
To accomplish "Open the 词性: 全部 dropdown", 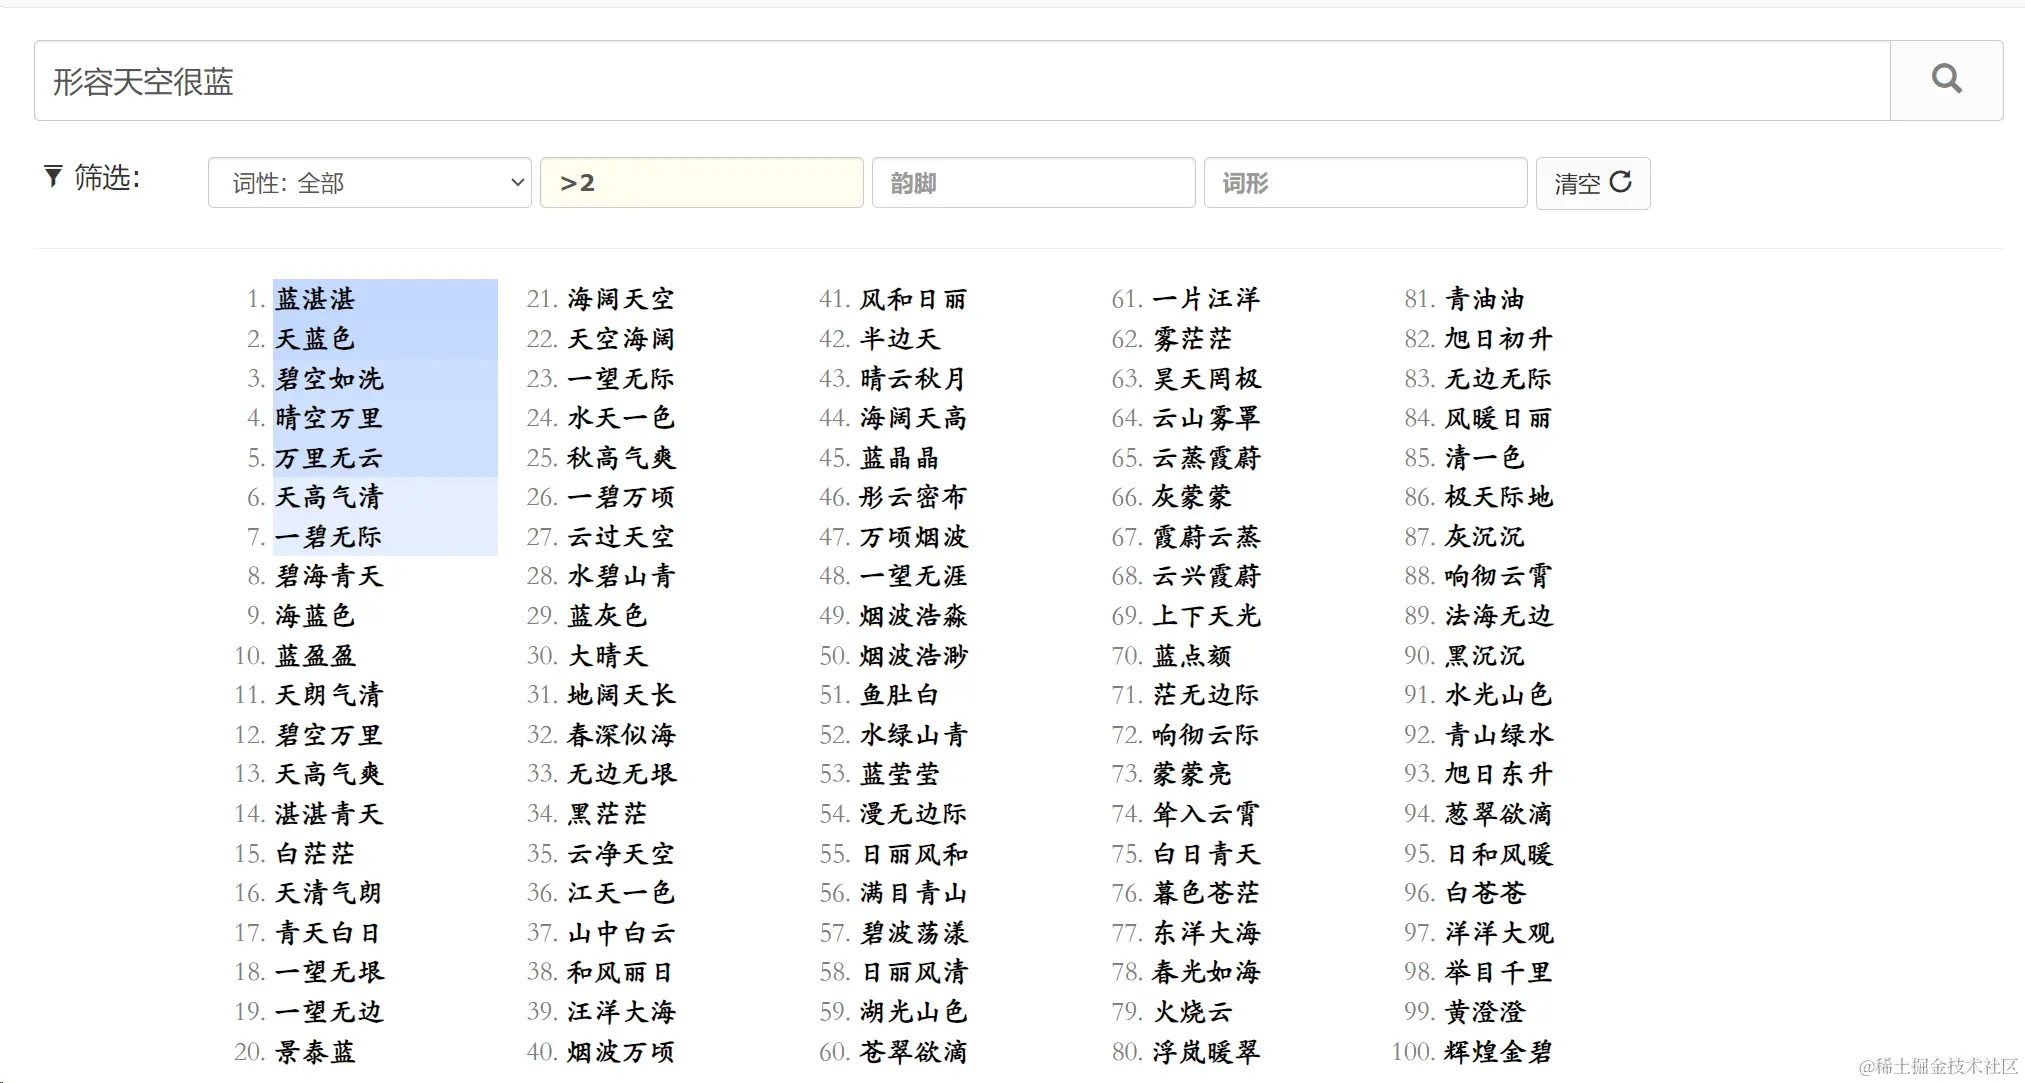I will click(369, 183).
